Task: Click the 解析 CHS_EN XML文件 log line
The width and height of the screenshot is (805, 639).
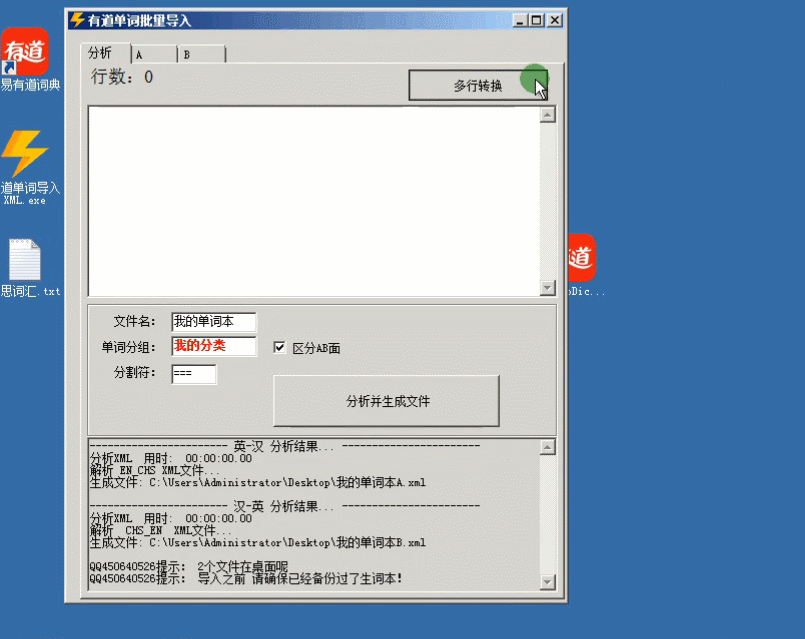Action: point(161,530)
